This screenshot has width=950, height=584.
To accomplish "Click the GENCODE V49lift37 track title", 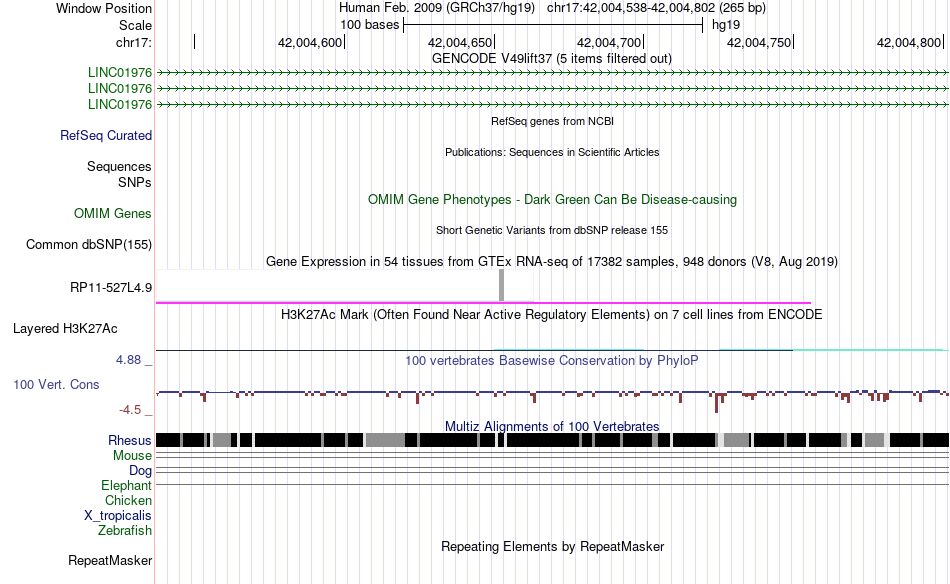I will pos(551,59).
